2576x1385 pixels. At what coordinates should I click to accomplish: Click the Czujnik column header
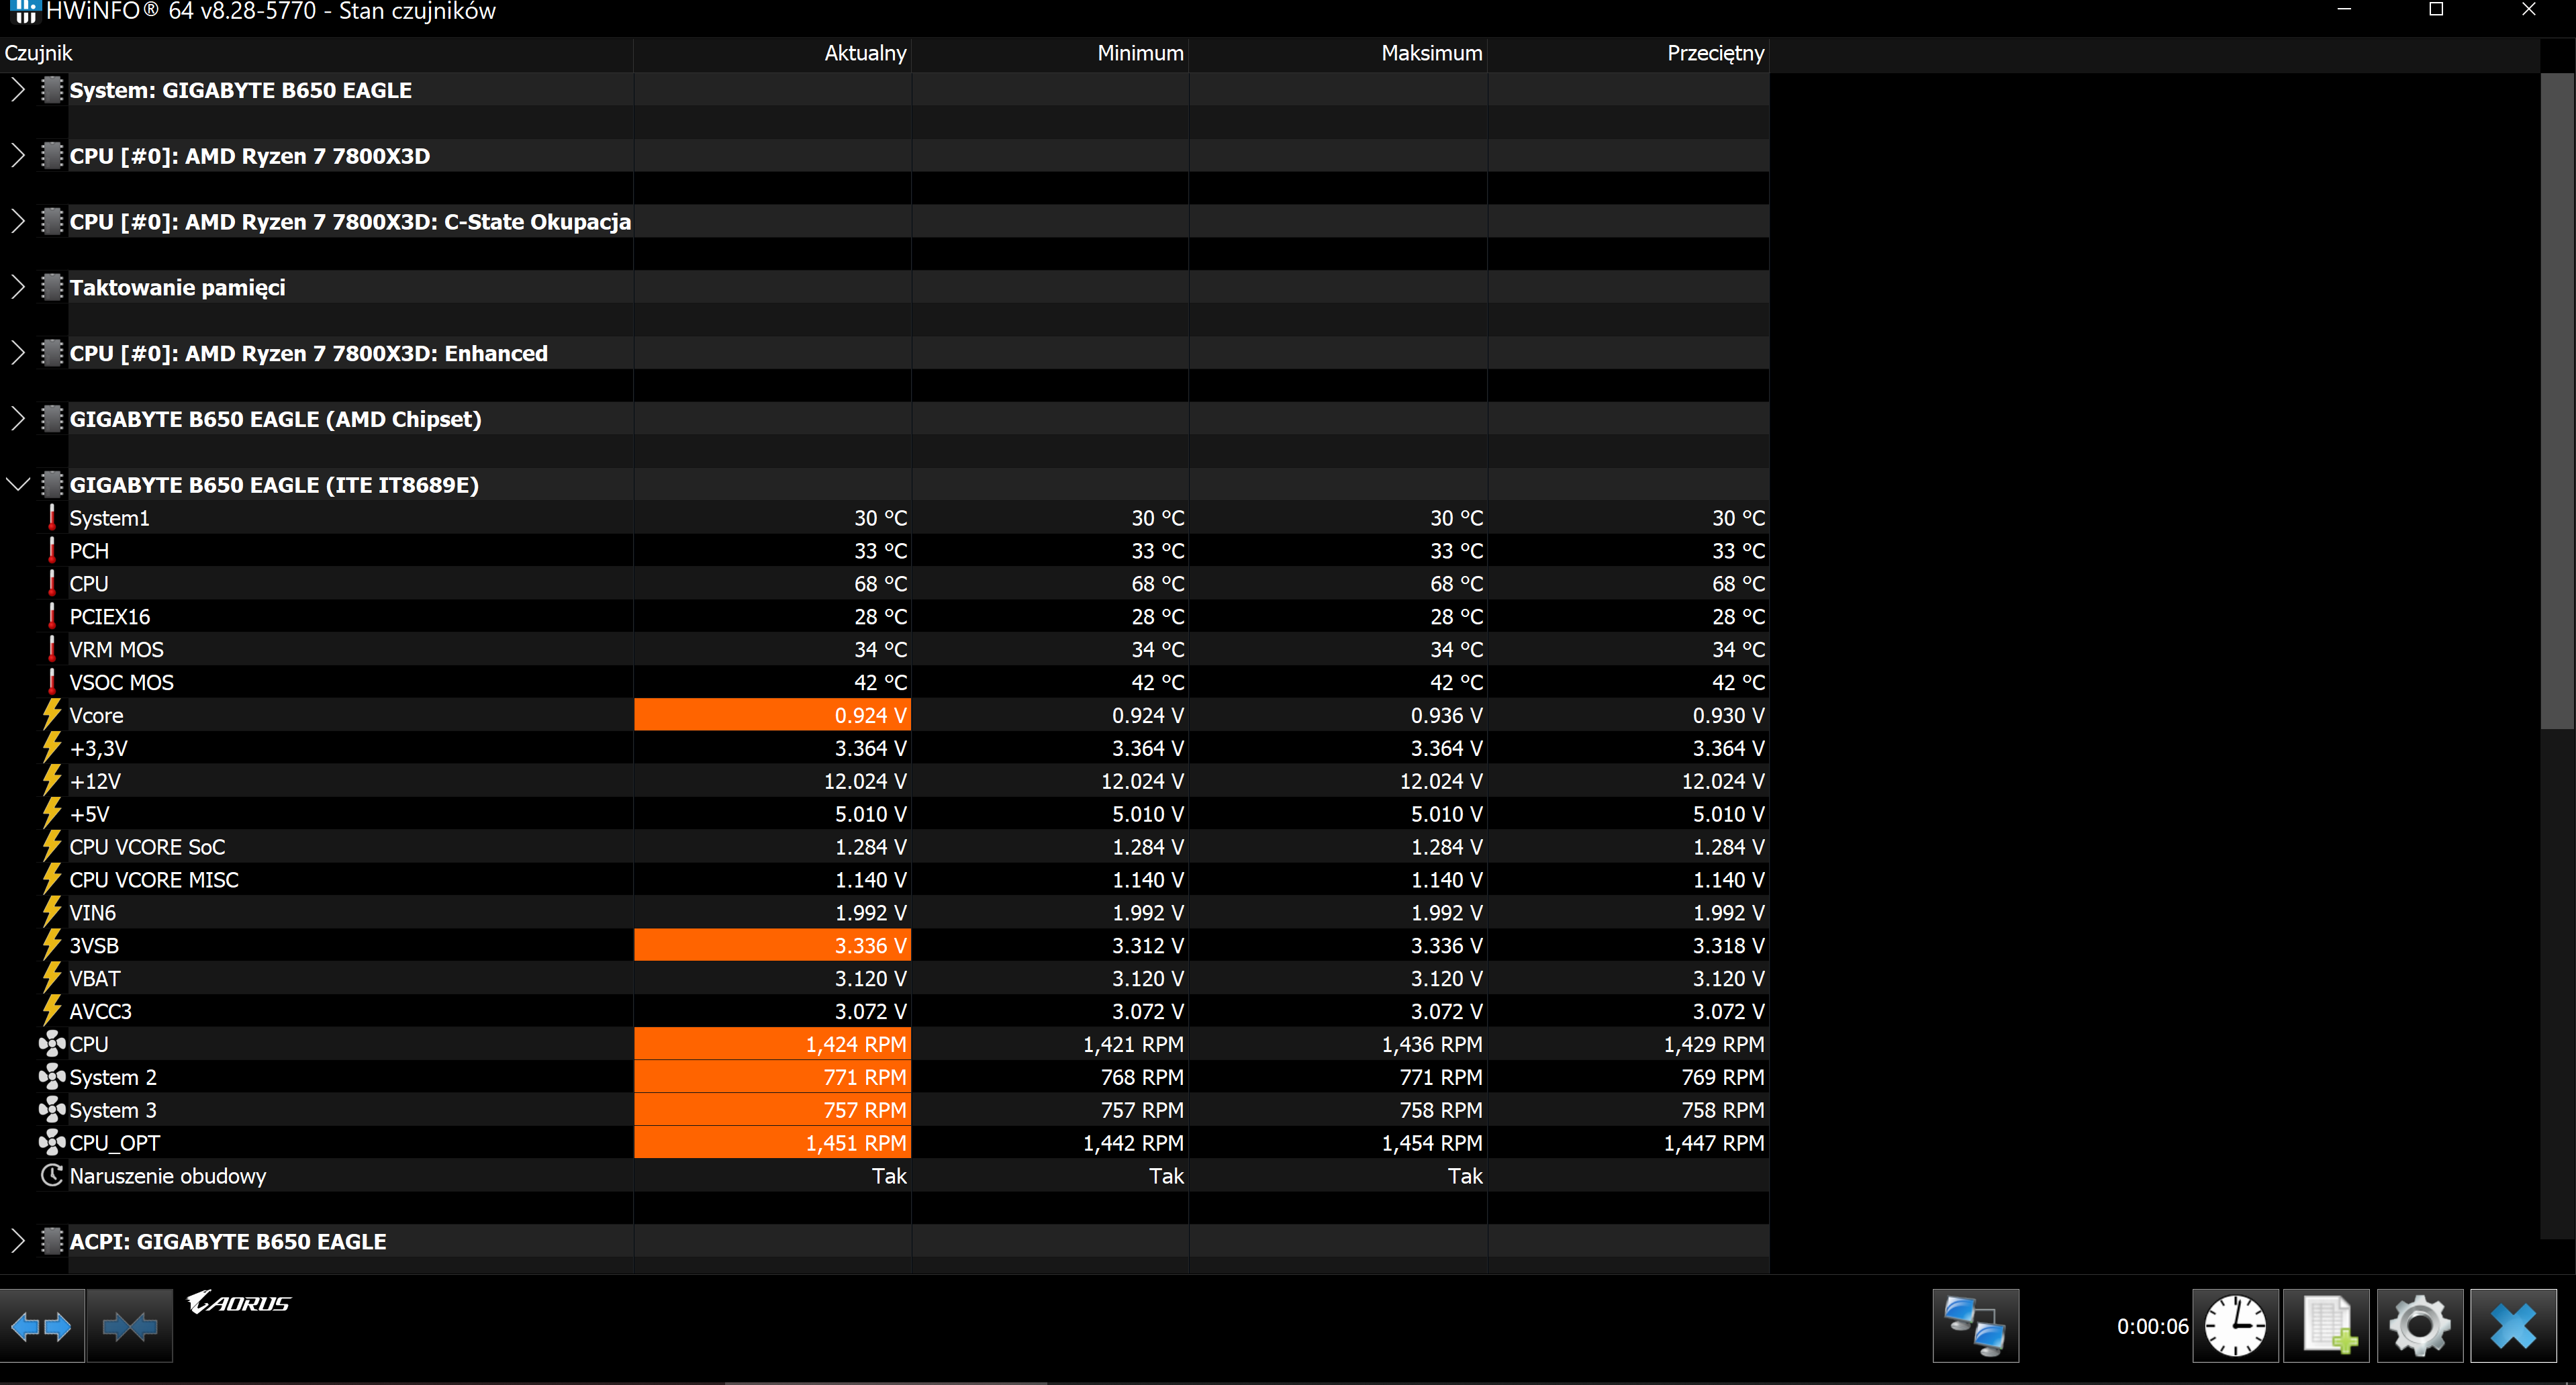tap(316, 53)
